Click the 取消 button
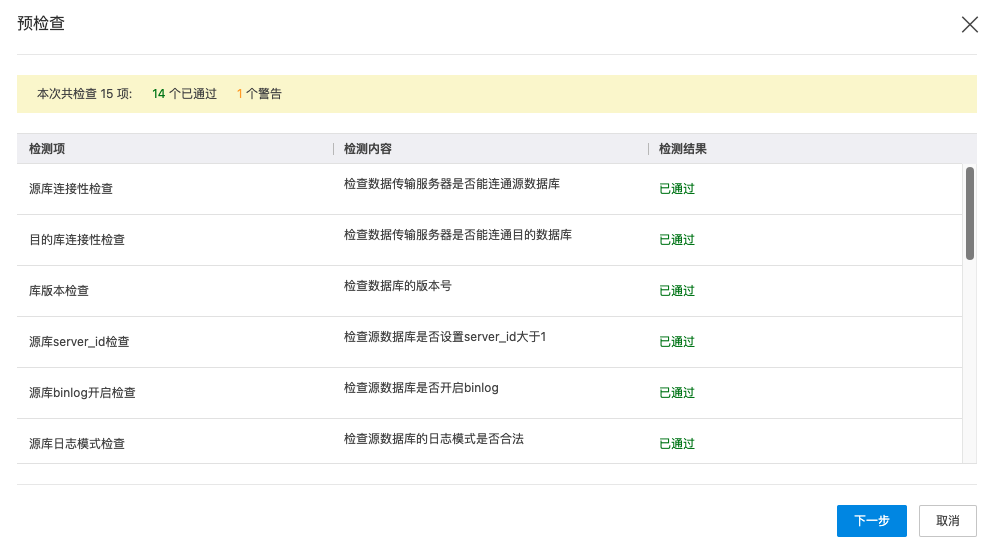Screen dimensions: 994x546 [947, 521]
